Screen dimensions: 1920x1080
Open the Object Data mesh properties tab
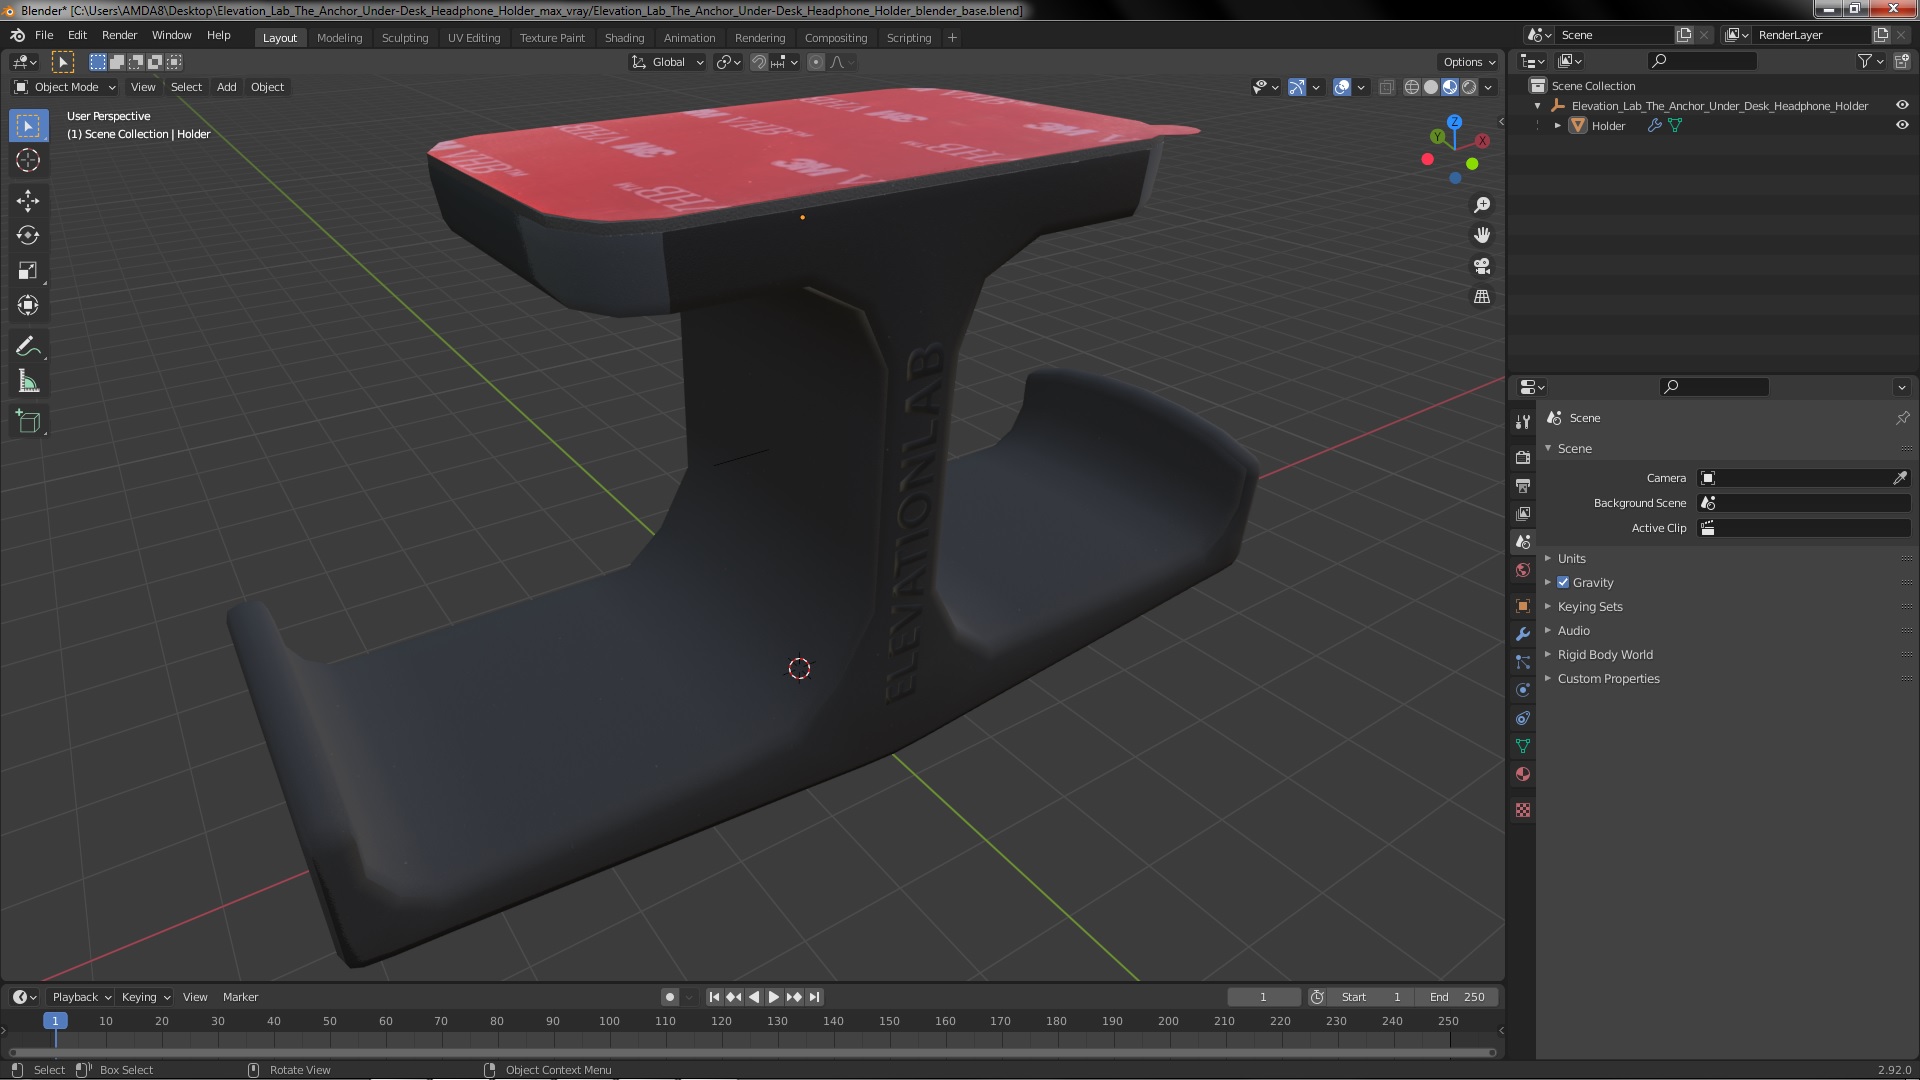coord(1523,746)
